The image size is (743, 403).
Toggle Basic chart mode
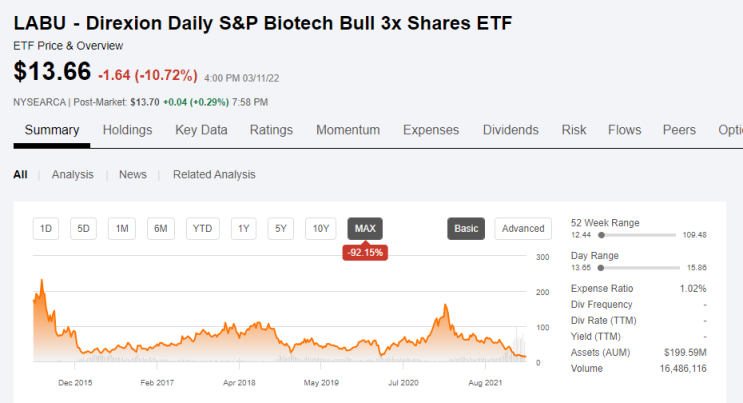click(x=466, y=229)
